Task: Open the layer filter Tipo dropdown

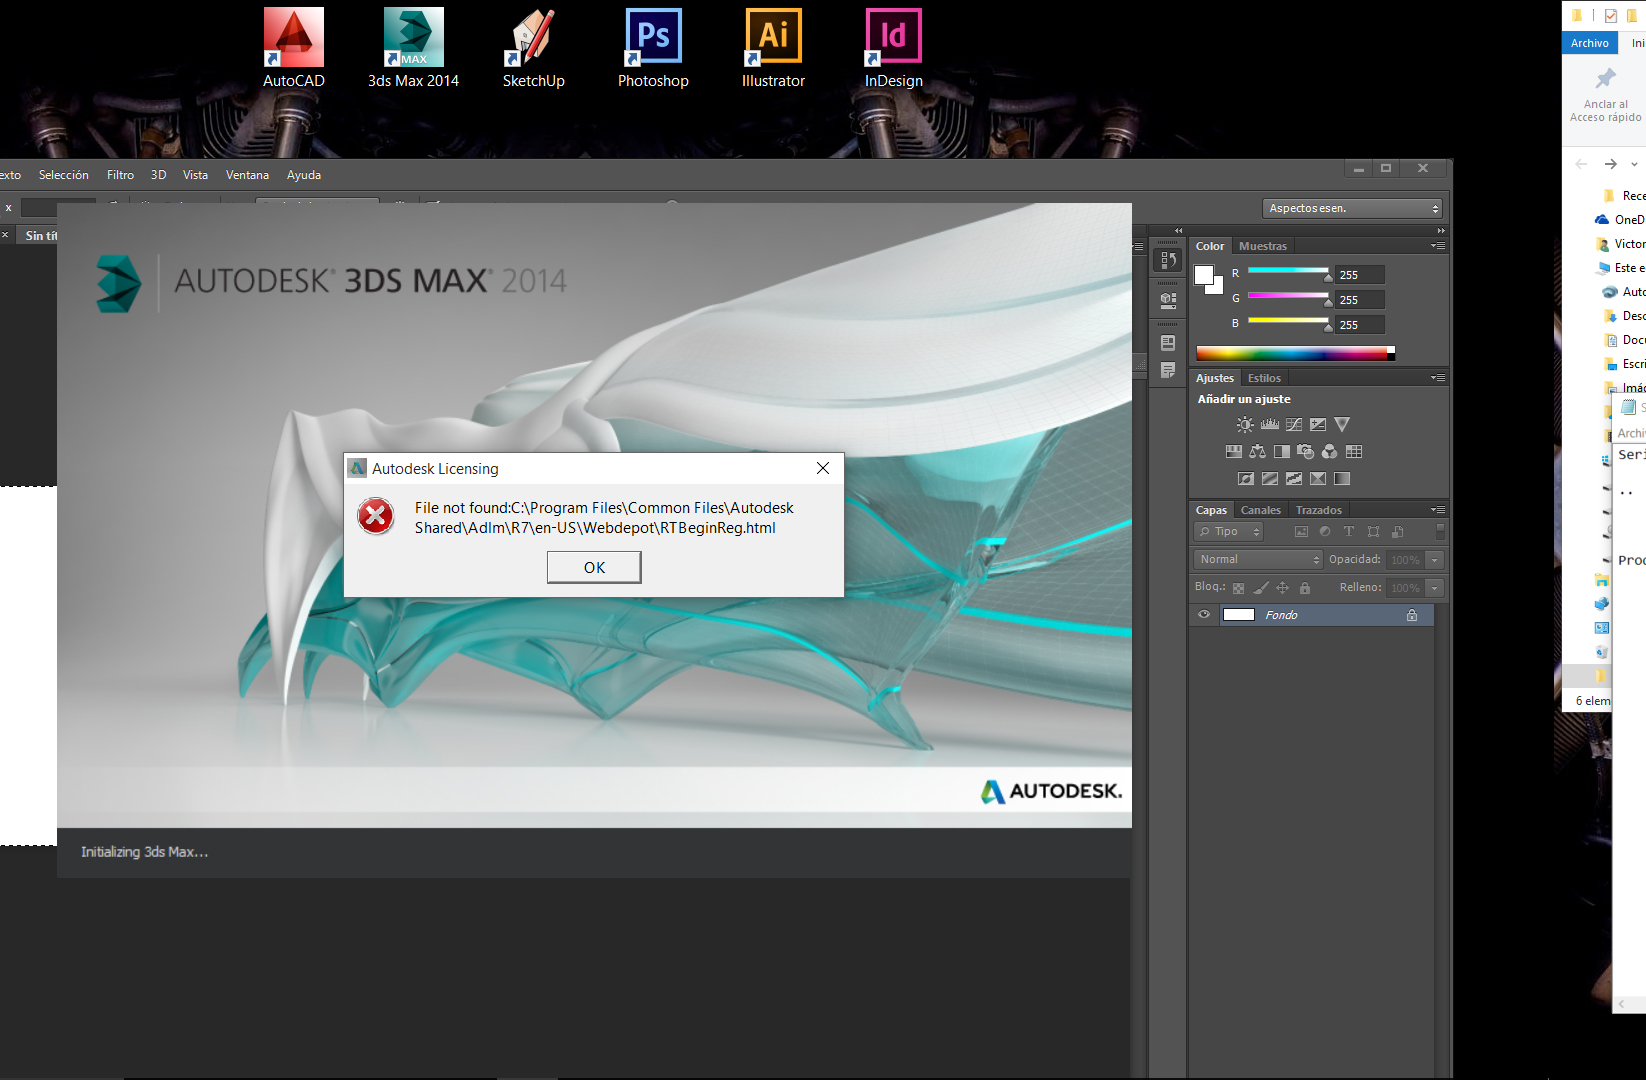Action: (1229, 532)
